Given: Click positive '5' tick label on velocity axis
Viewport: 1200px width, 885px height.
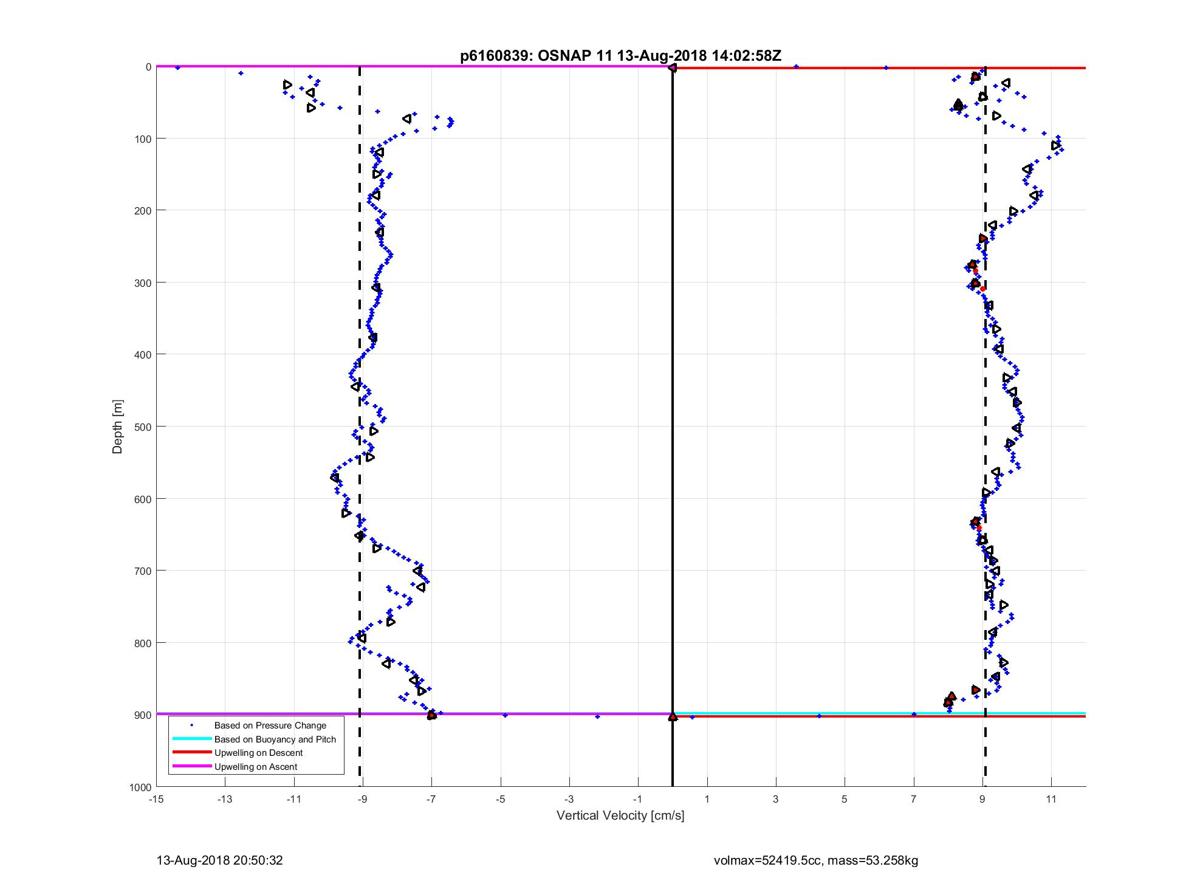Looking at the screenshot, I should pos(845,799).
